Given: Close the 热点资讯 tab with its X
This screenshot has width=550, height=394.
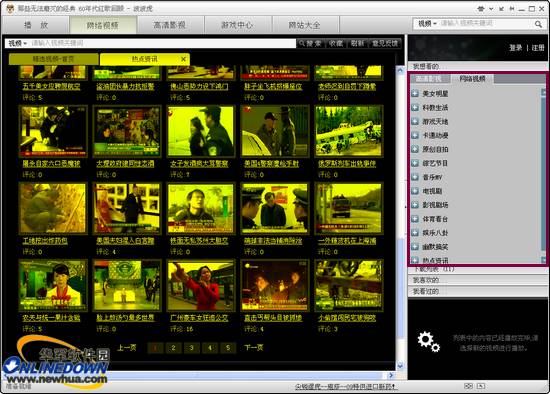Looking at the screenshot, I should 183,59.
